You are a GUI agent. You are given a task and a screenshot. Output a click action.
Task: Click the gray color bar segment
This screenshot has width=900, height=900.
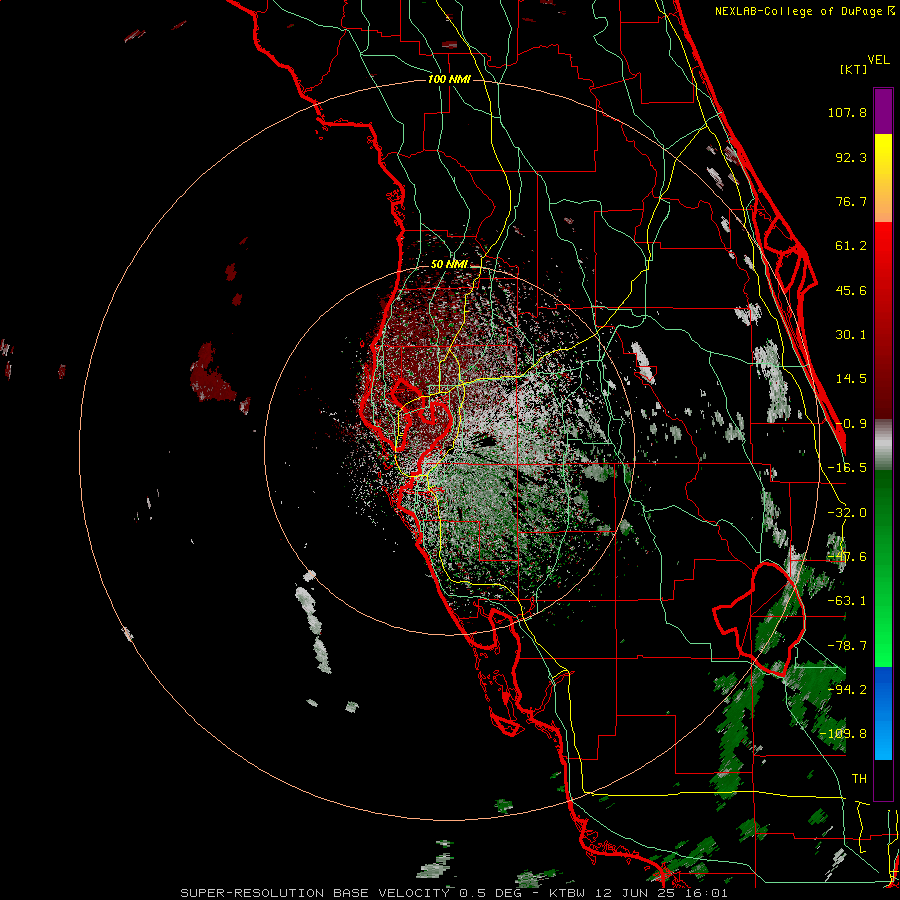883,445
